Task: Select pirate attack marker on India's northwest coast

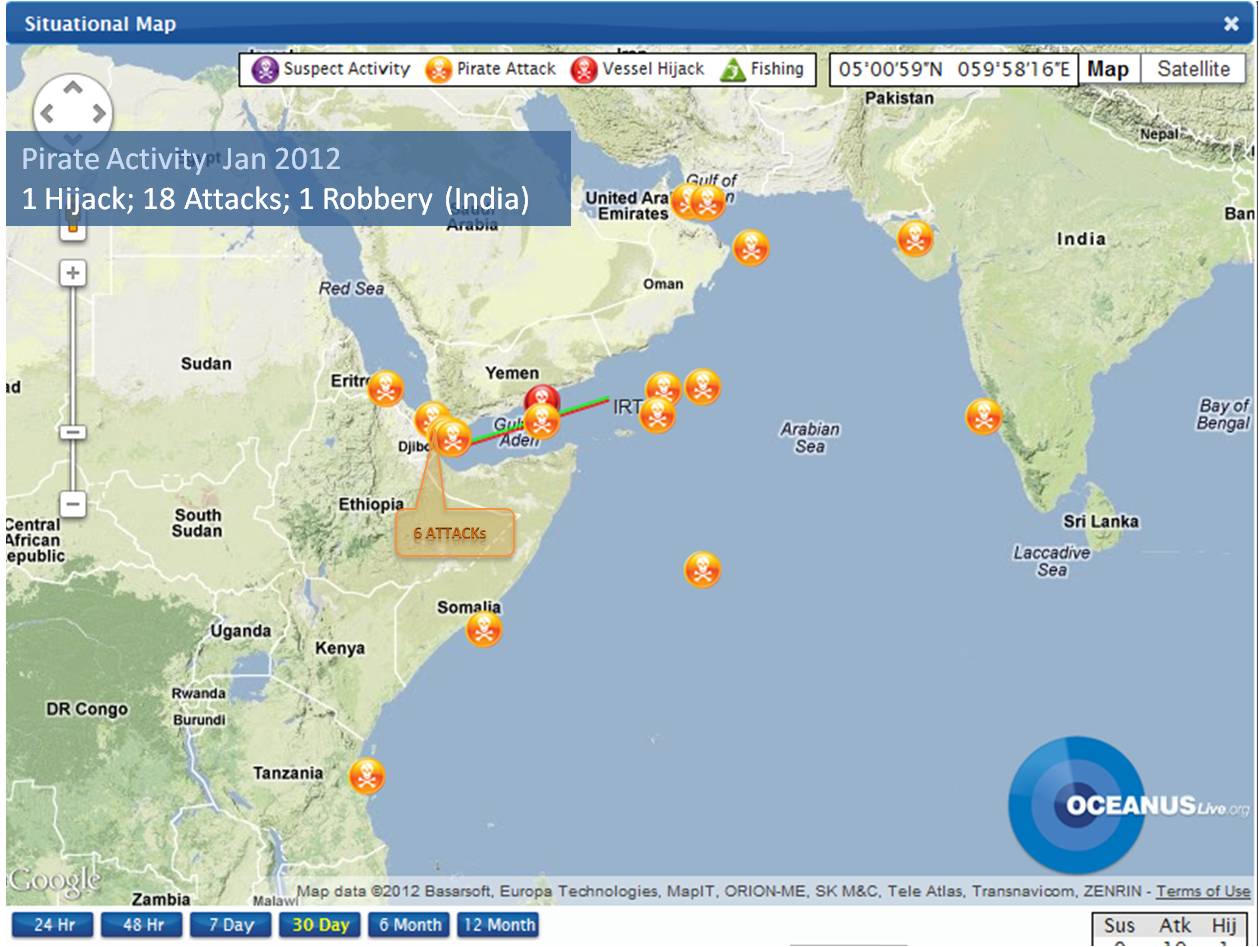Action: (x=915, y=239)
